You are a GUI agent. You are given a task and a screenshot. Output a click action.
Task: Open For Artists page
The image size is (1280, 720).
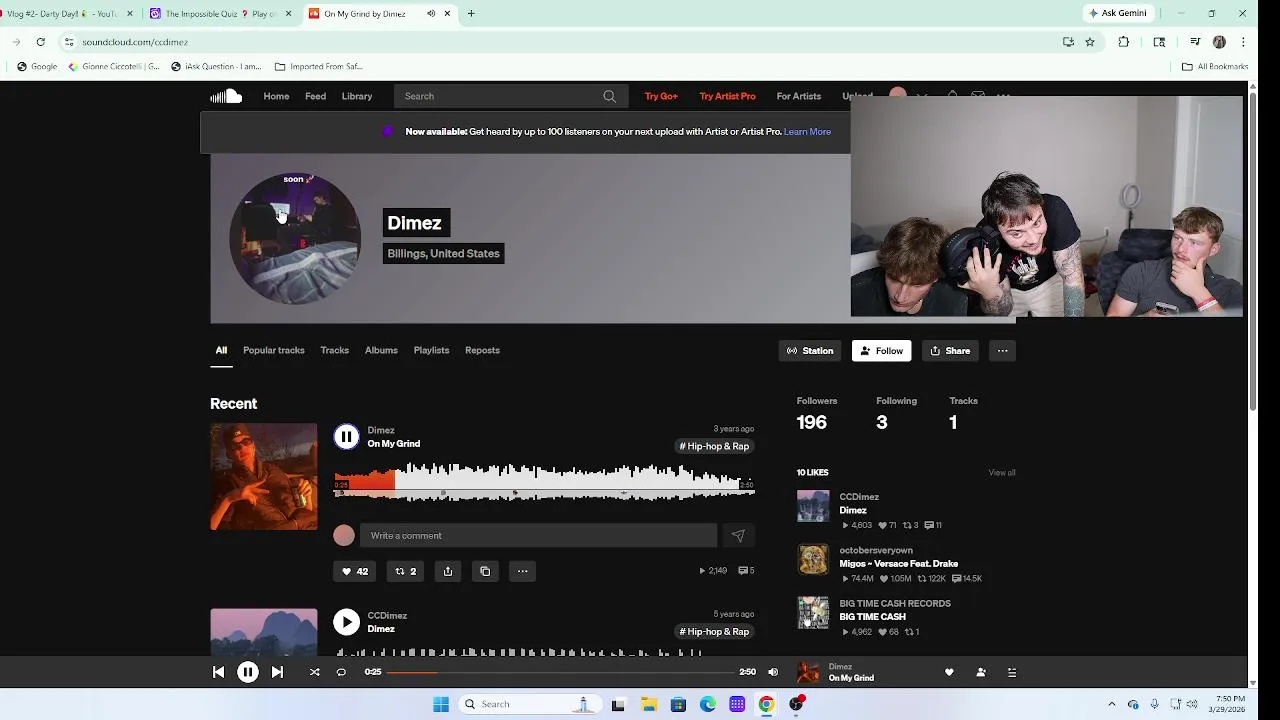[x=799, y=96]
